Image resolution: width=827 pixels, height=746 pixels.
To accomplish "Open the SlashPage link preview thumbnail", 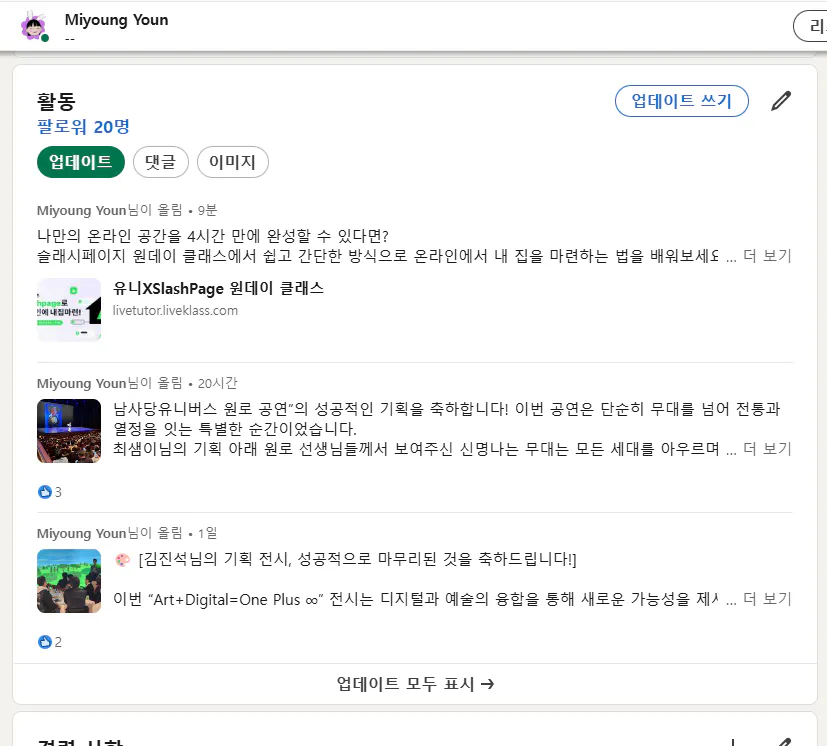I will 68,309.
